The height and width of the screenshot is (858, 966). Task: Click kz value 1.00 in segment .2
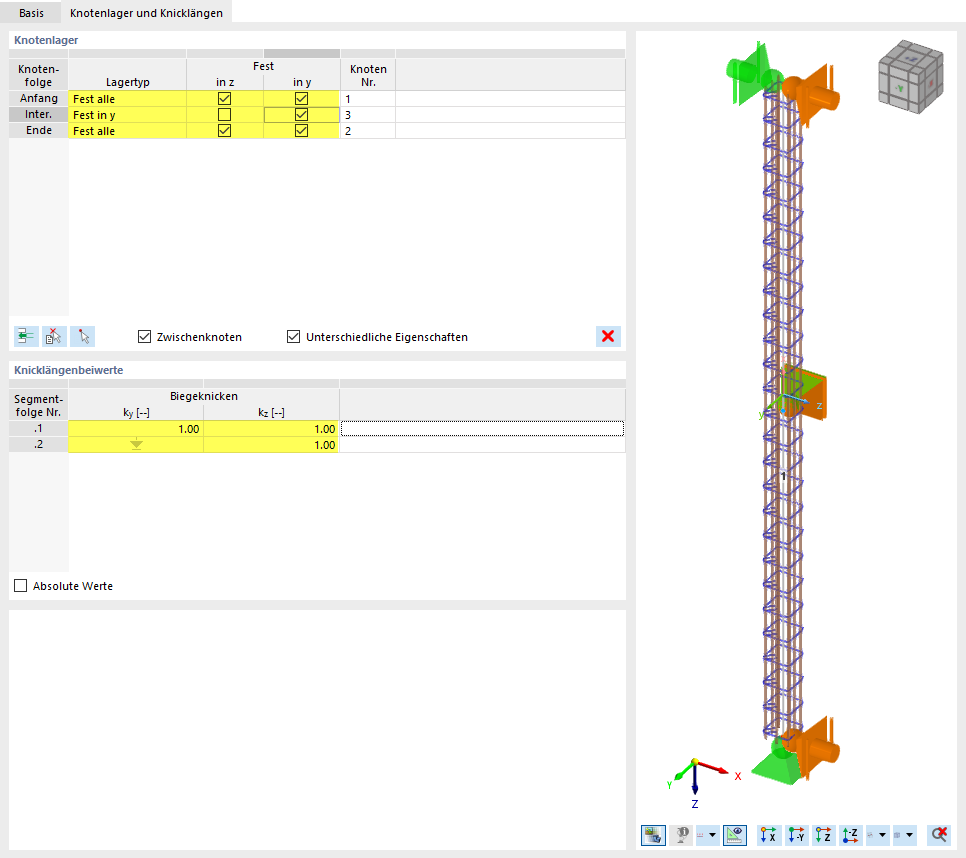[x=272, y=445]
